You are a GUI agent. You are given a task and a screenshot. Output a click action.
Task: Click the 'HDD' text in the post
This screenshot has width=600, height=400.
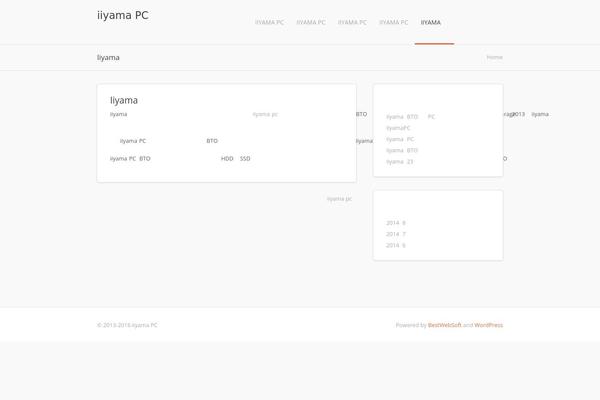click(x=227, y=158)
